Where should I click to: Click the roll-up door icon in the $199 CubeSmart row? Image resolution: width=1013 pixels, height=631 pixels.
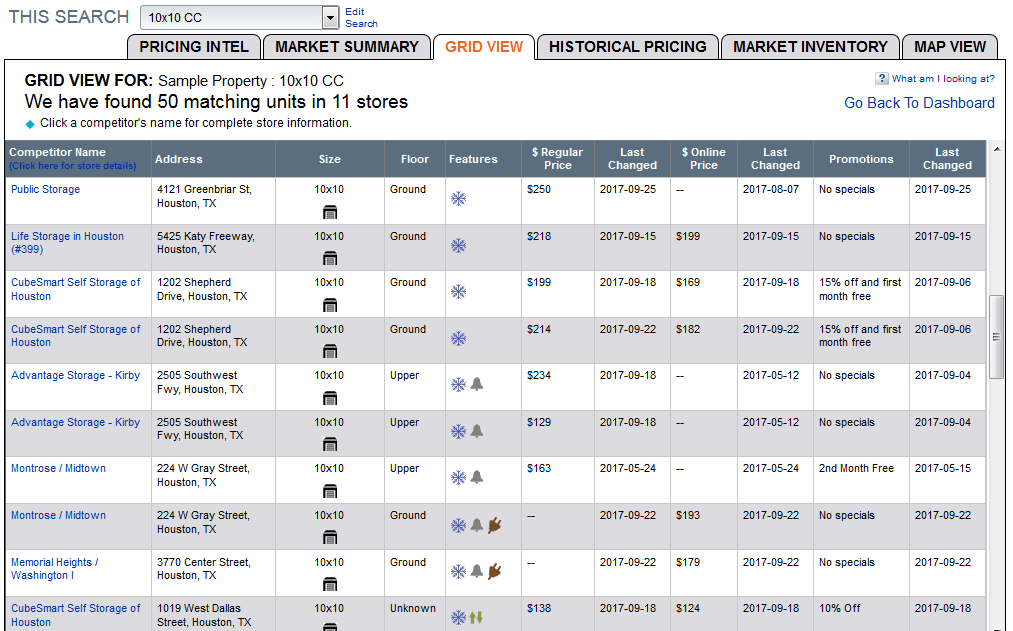(330, 305)
